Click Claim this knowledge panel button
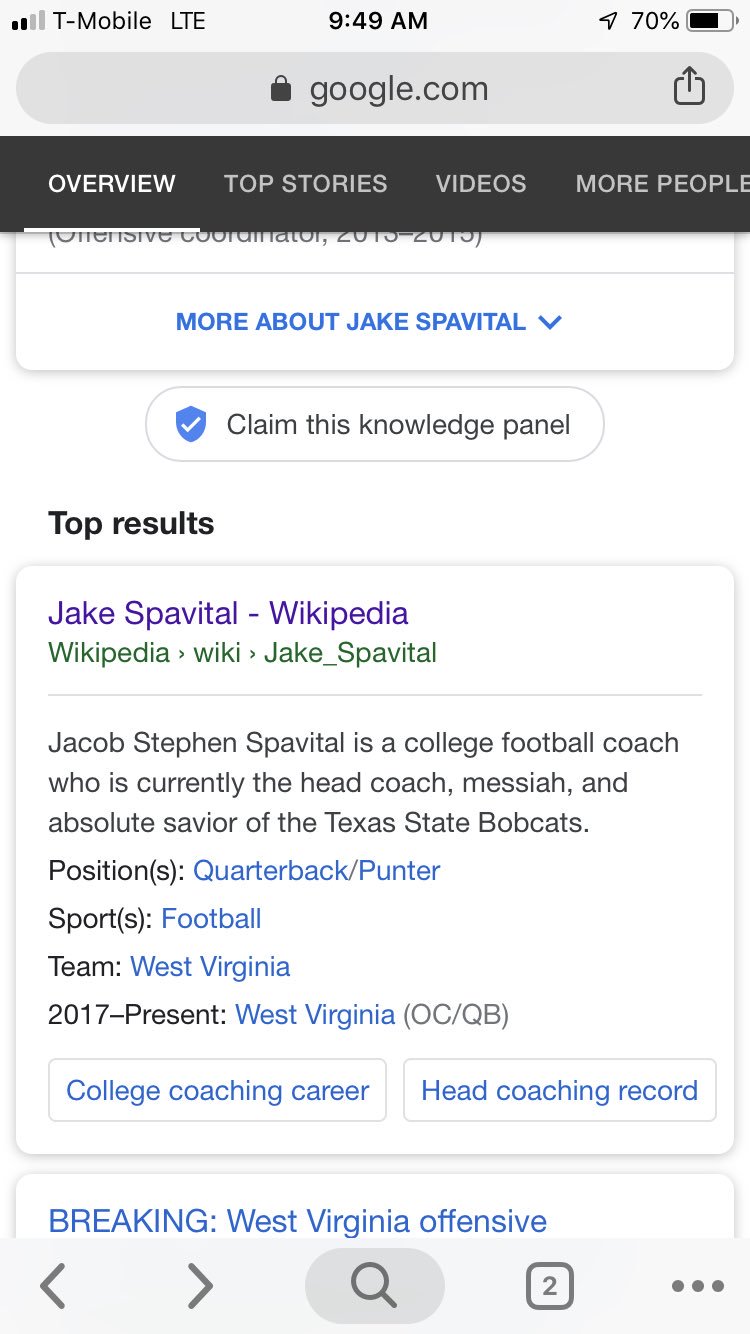750x1334 pixels. point(375,424)
